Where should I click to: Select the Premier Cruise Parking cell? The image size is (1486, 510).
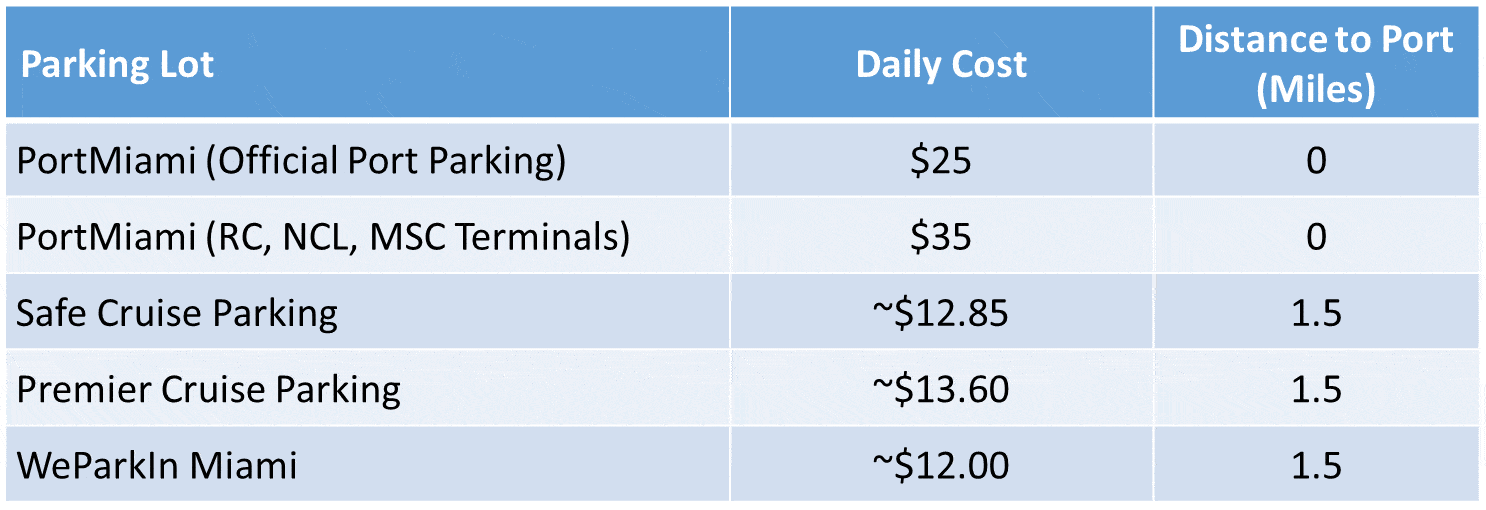(367, 387)
